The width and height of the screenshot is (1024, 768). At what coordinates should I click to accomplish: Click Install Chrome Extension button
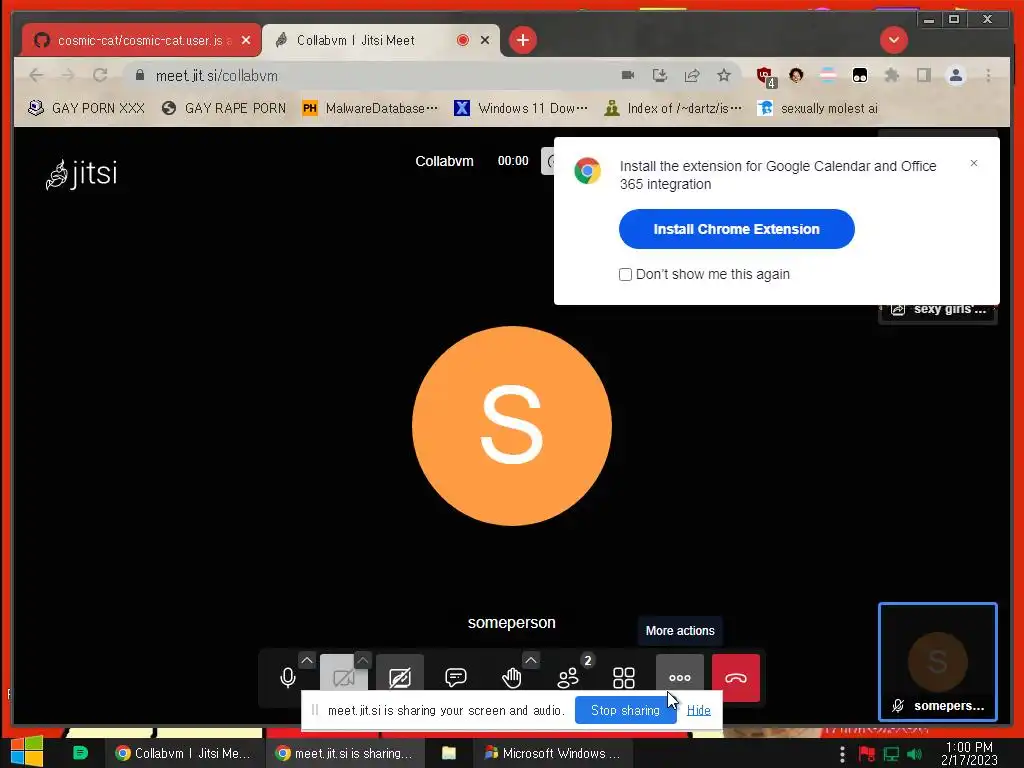(737, 229)
